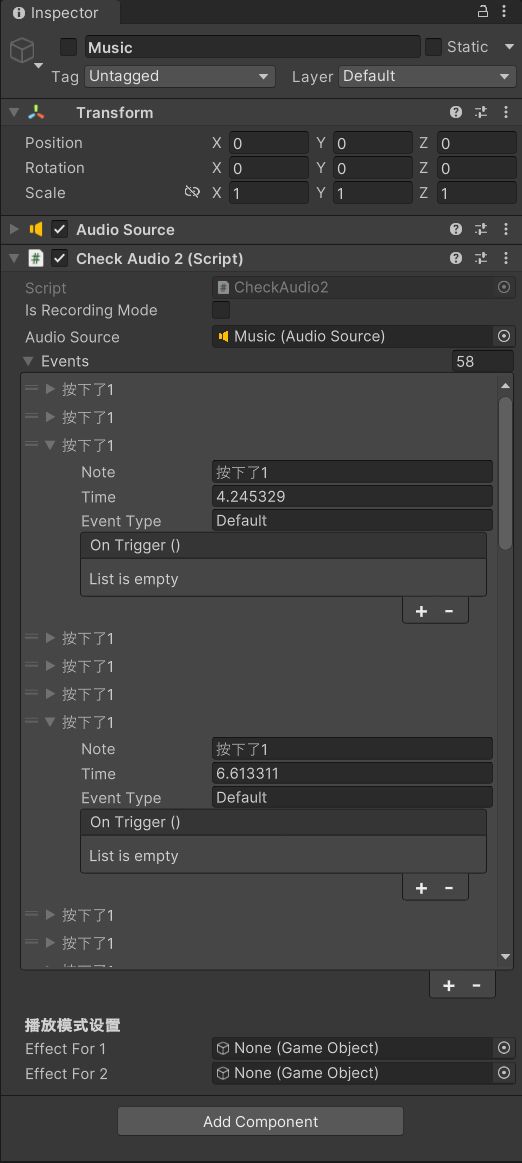Screen dimensions: 522x1163
Task: Click the Inspector lock icon
Action: [482, 11]
